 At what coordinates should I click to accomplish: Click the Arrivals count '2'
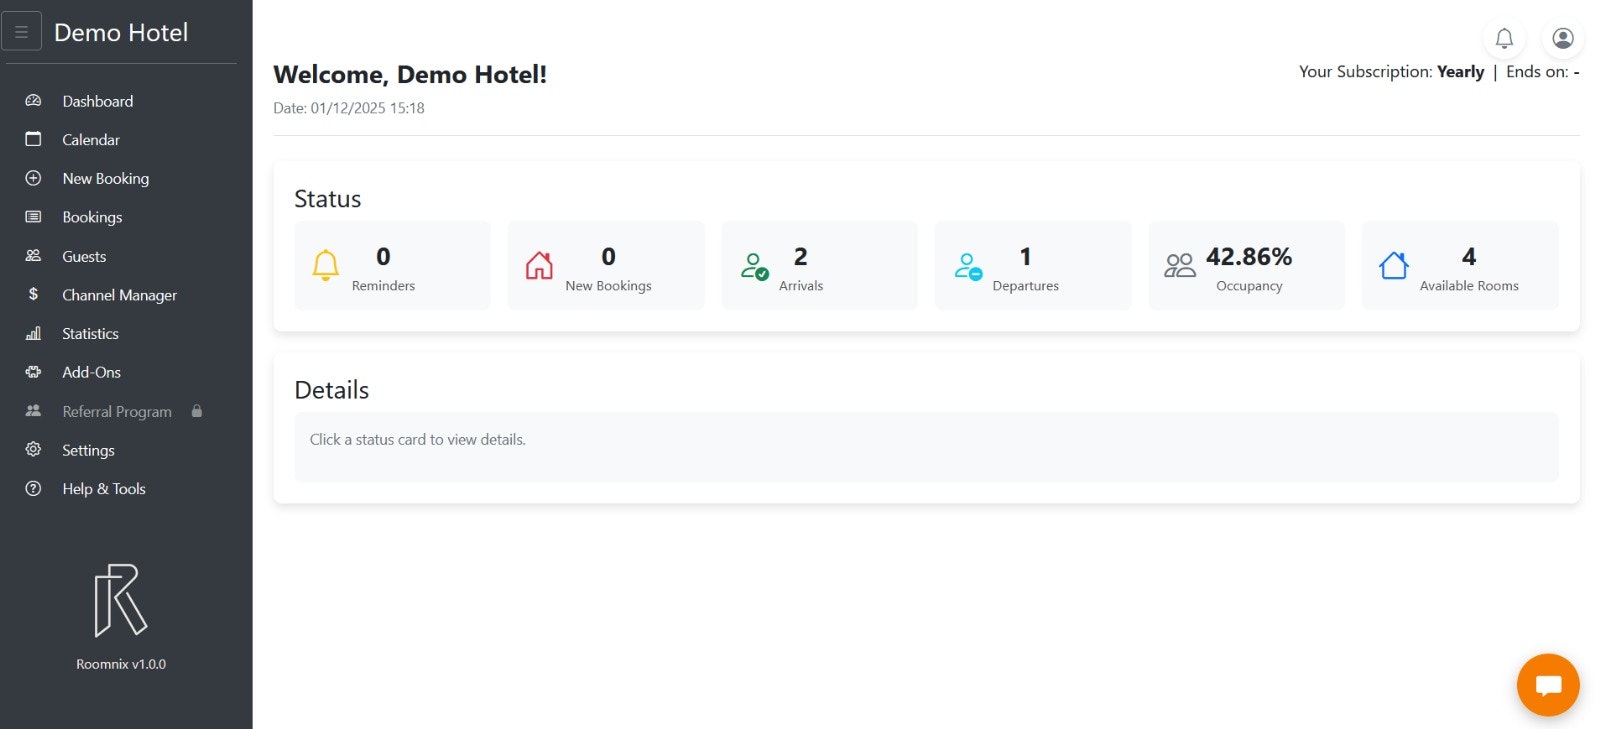tap(801, 257)
